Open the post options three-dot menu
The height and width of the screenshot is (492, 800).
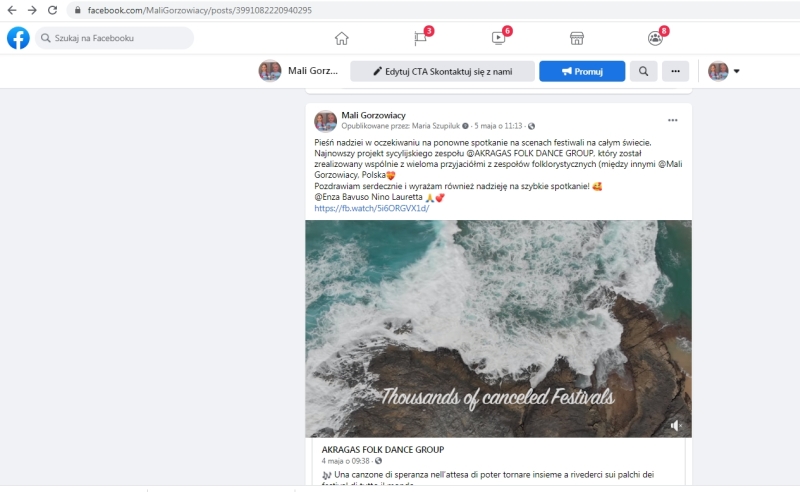point(672,120)
